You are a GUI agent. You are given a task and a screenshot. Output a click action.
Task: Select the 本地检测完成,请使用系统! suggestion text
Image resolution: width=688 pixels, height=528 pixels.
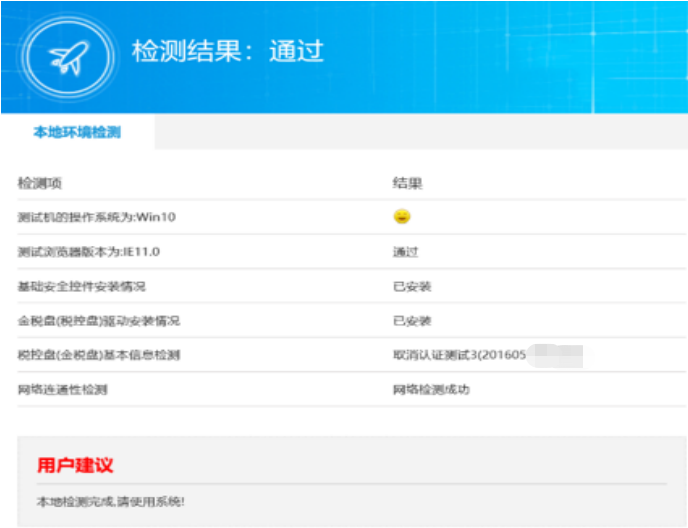click(x=111, y=500)
